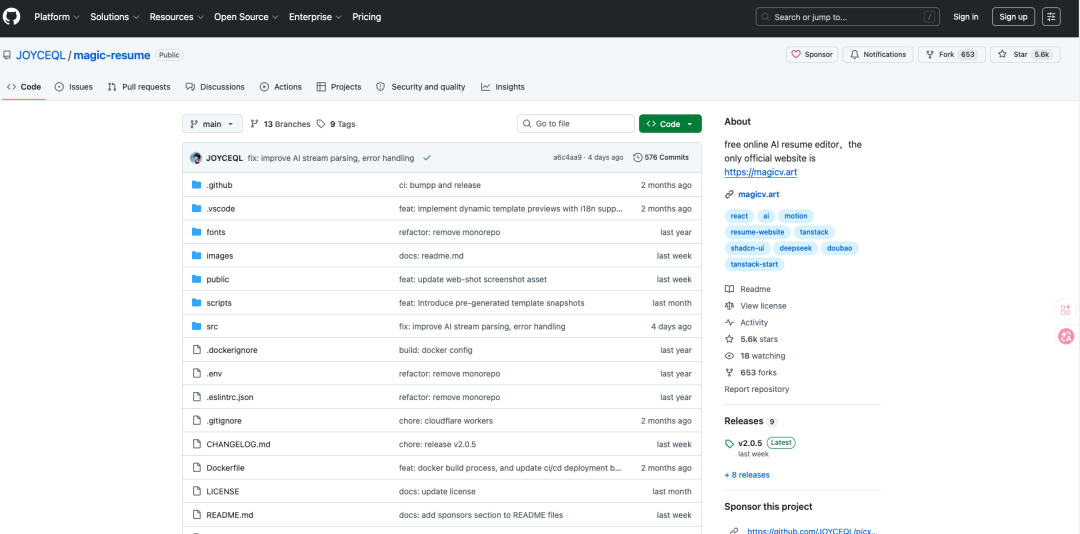Expand the Solutions menu
Image resolution: width=1080 pixels, height=534 pixels.
(115, 17)
